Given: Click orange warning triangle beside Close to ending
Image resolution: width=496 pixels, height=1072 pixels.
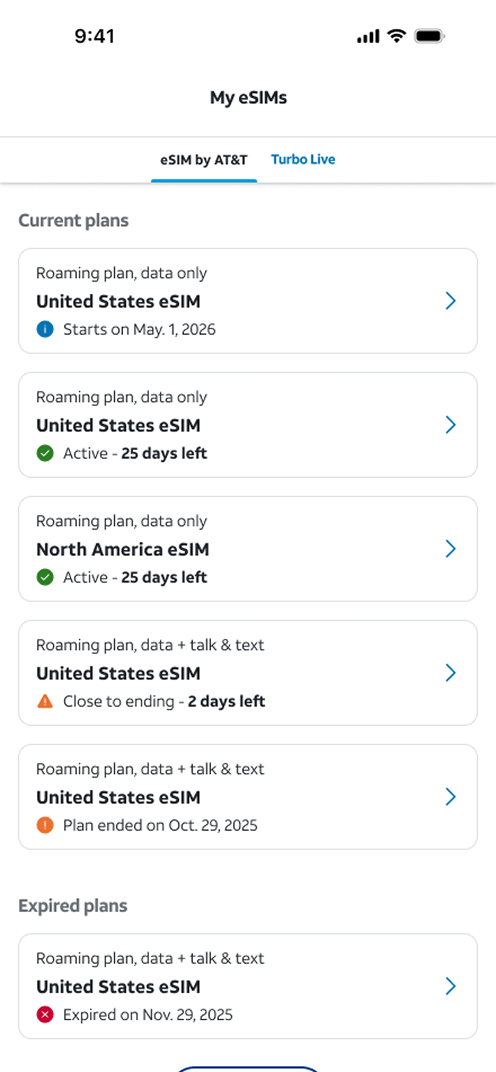Looking at the screenshot, I should coord(45,701).
